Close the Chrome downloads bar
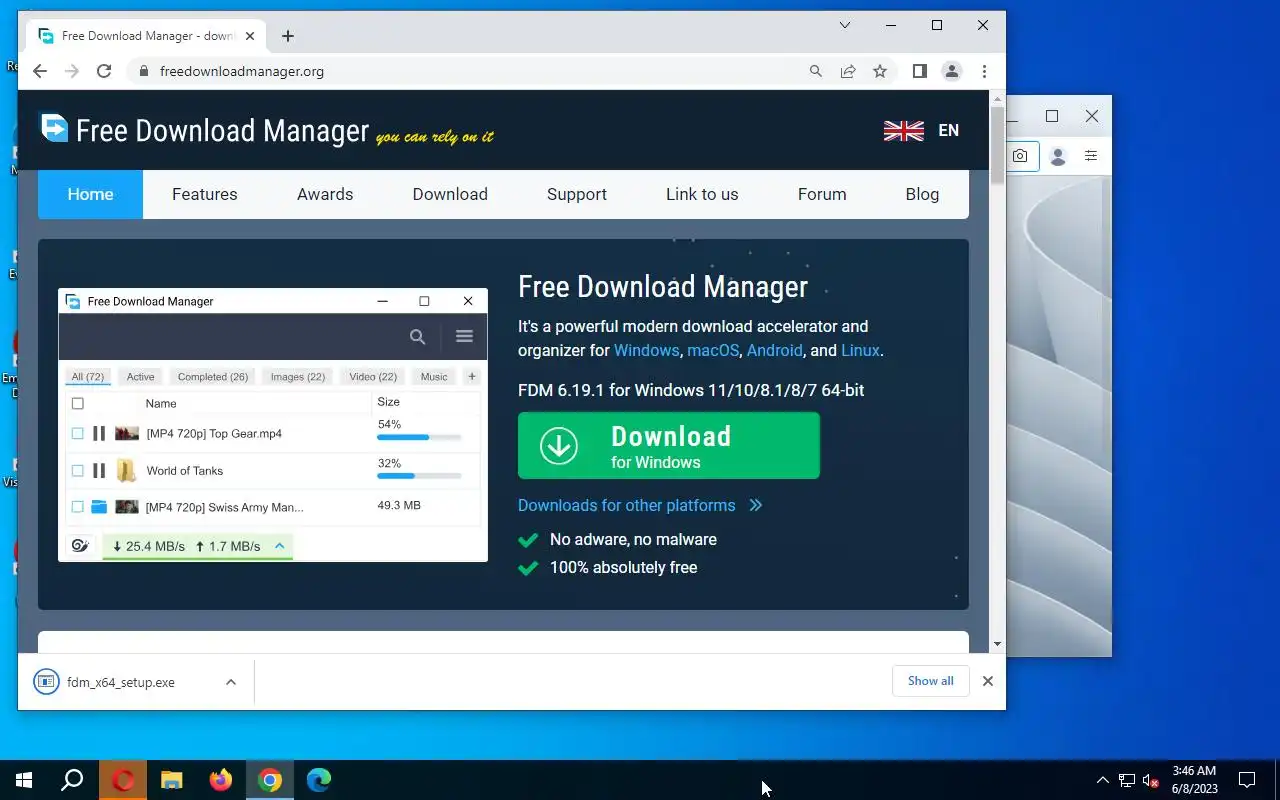Image resolution: width=1280 pixels, height=800 pixels. (x=988, y=681)
